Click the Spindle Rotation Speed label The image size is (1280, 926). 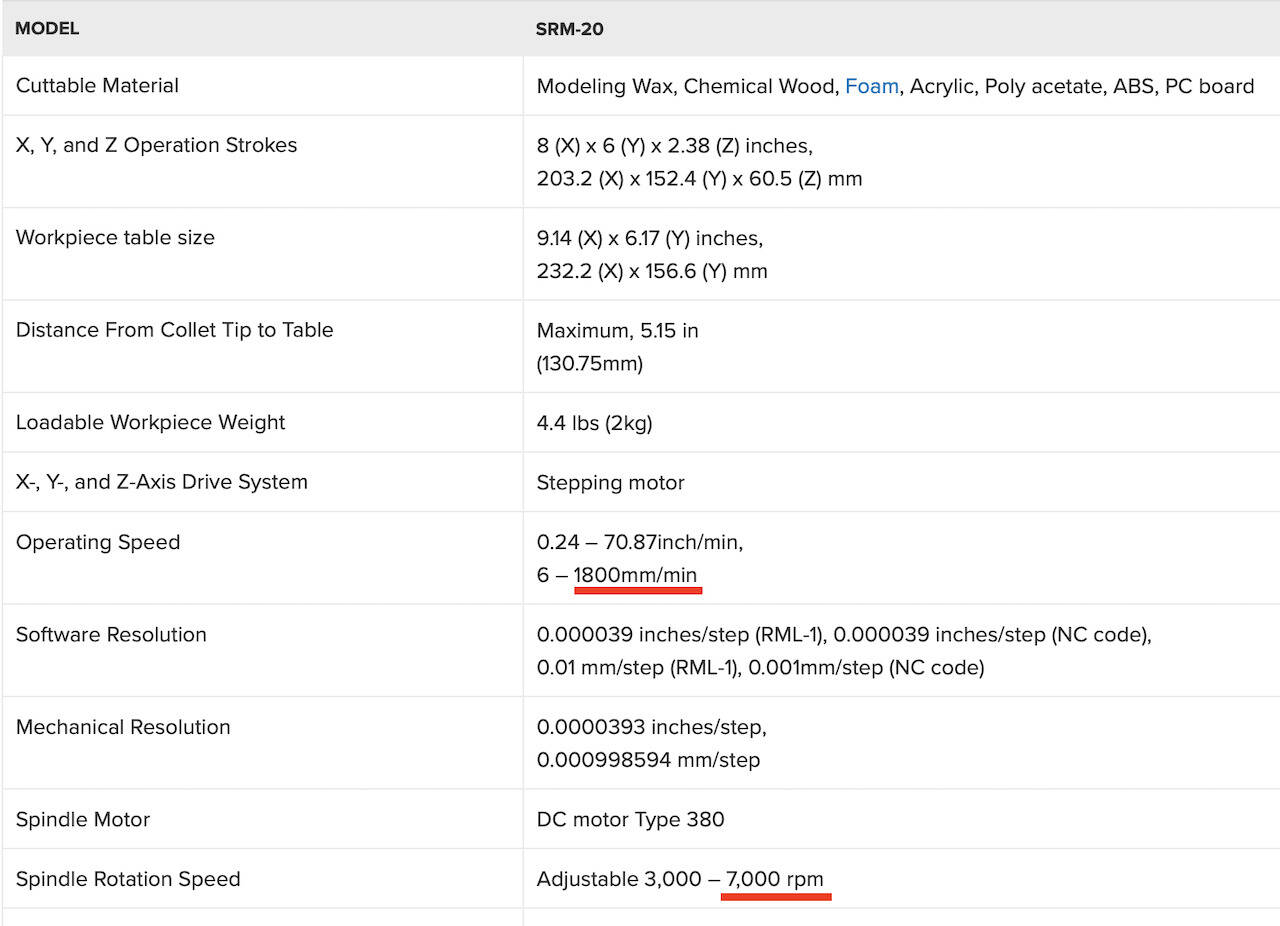tap(128, 879)
